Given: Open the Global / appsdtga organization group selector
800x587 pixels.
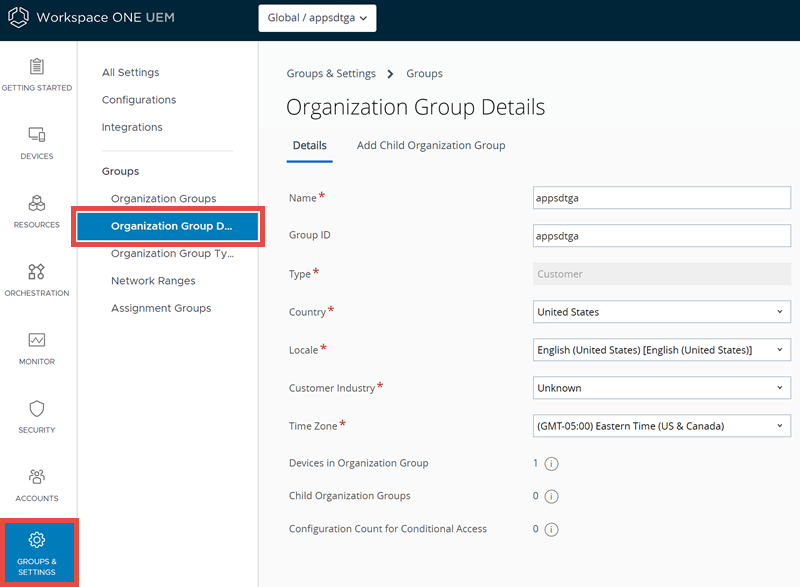Looking at the screenshot, I should click(x=317, y=18).
